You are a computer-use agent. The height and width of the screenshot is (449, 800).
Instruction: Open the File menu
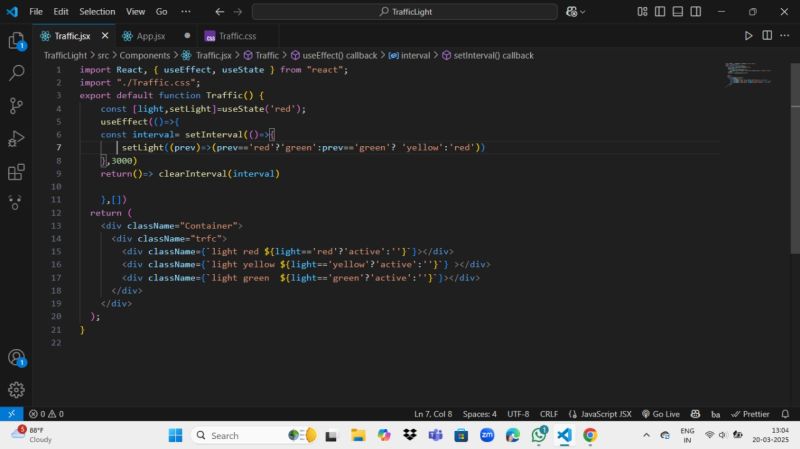(36, 12)
